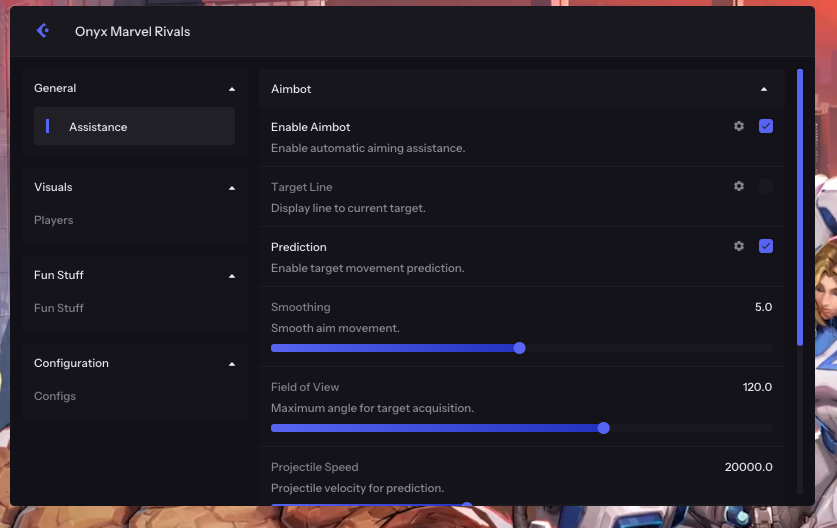Collapse the Configuration sidebar section

(232, 364)
